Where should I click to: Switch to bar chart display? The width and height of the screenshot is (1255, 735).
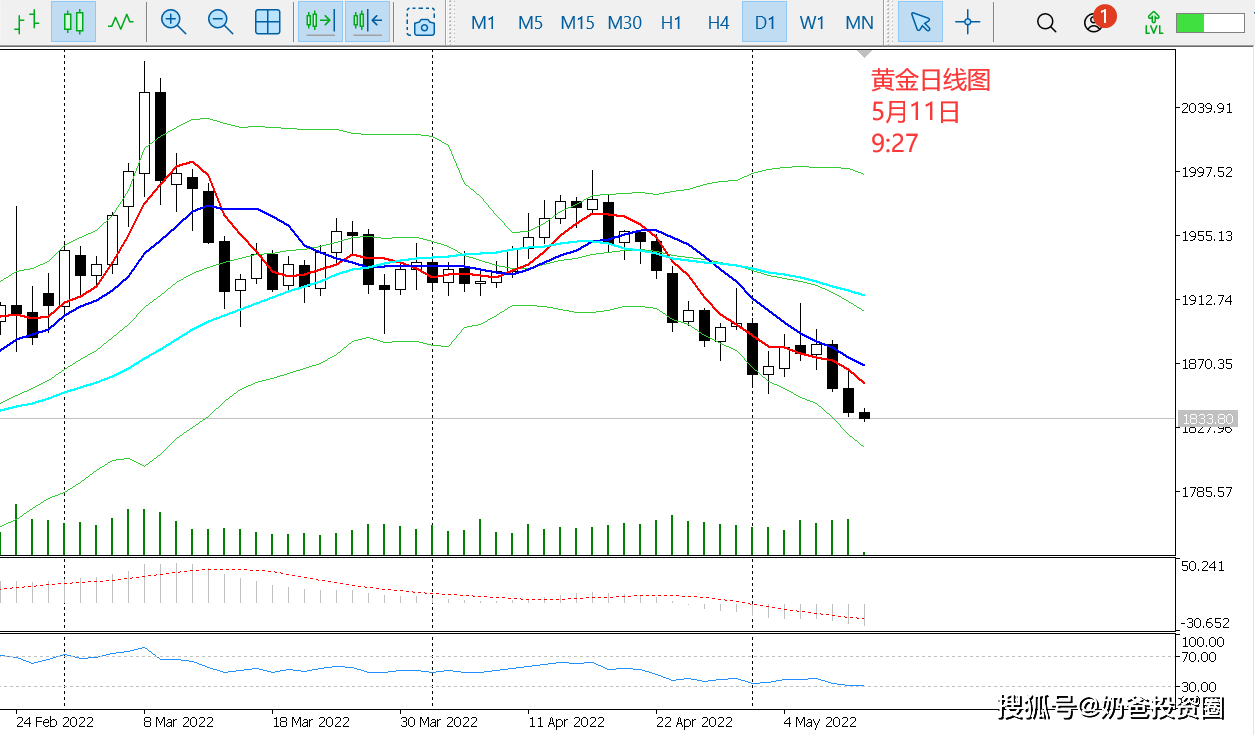(x=27, y=22)
